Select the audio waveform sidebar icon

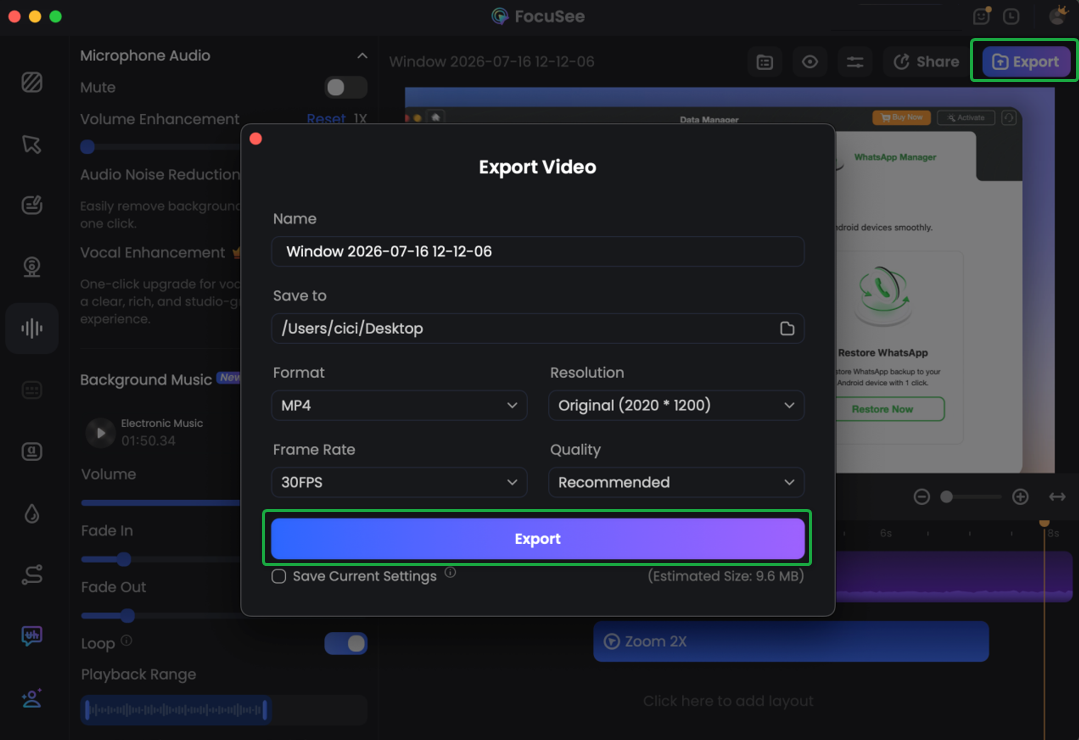pyautogui.click(x=32, y=328)
